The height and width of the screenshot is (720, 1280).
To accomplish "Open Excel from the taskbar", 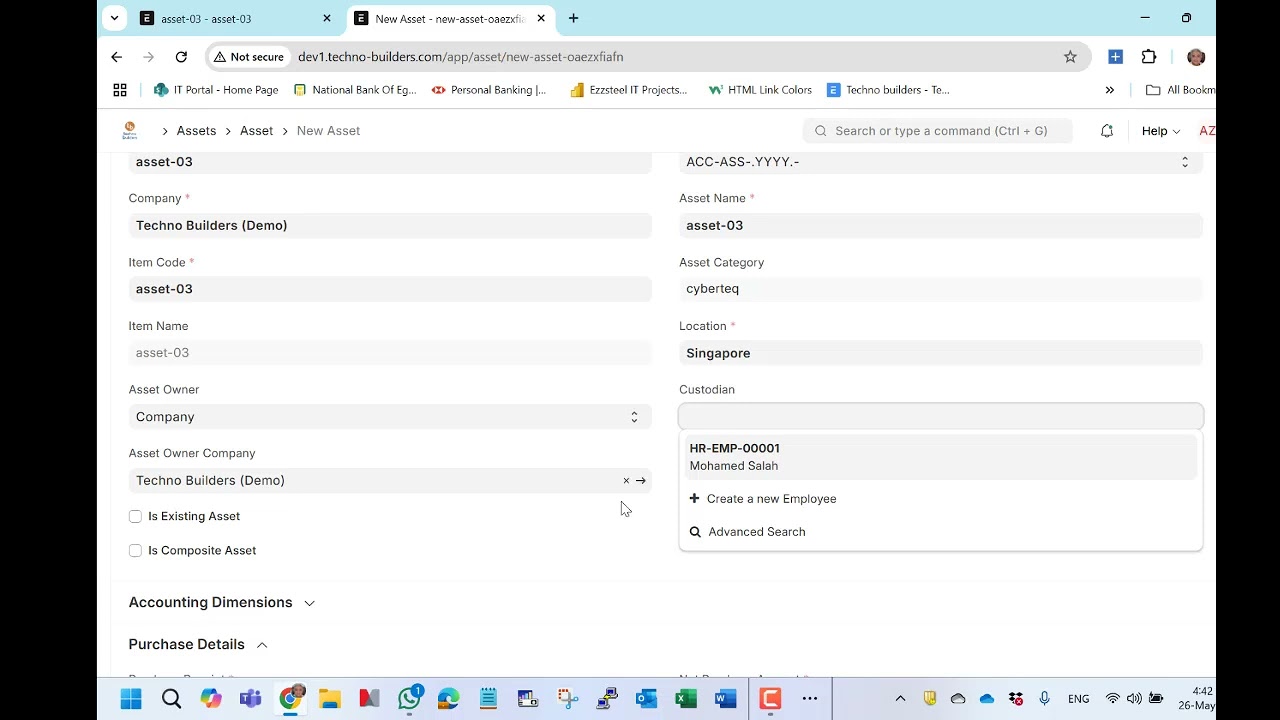I will (686, 699).
